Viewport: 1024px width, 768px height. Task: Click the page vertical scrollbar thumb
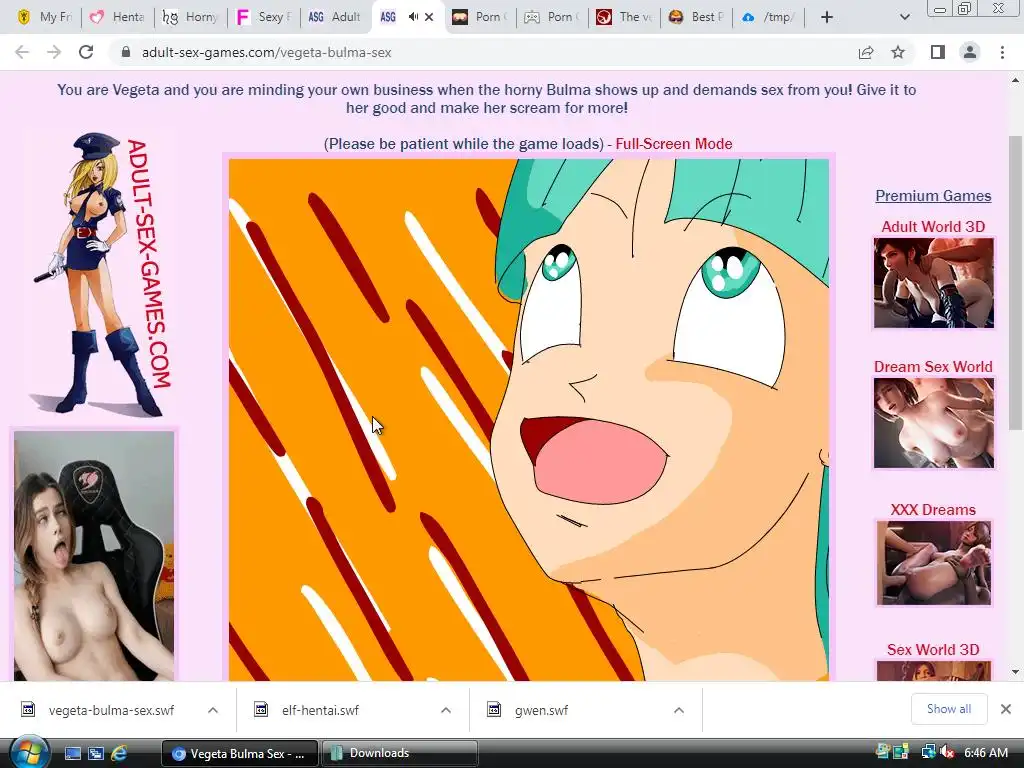(x=1015, y=282)
